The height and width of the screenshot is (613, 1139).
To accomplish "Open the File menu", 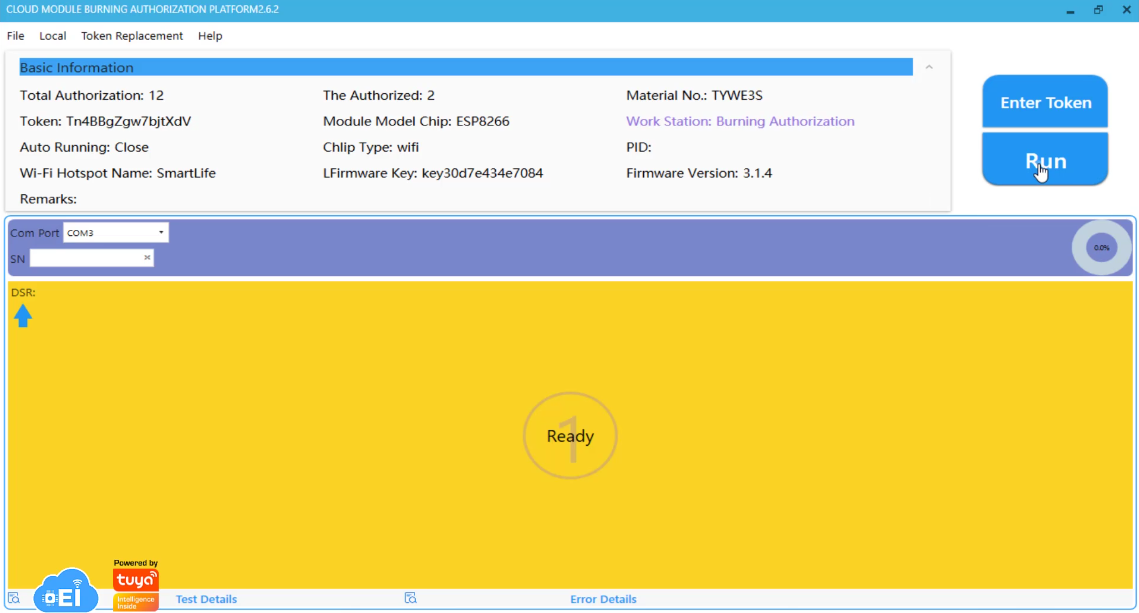I will coord(16,36).
